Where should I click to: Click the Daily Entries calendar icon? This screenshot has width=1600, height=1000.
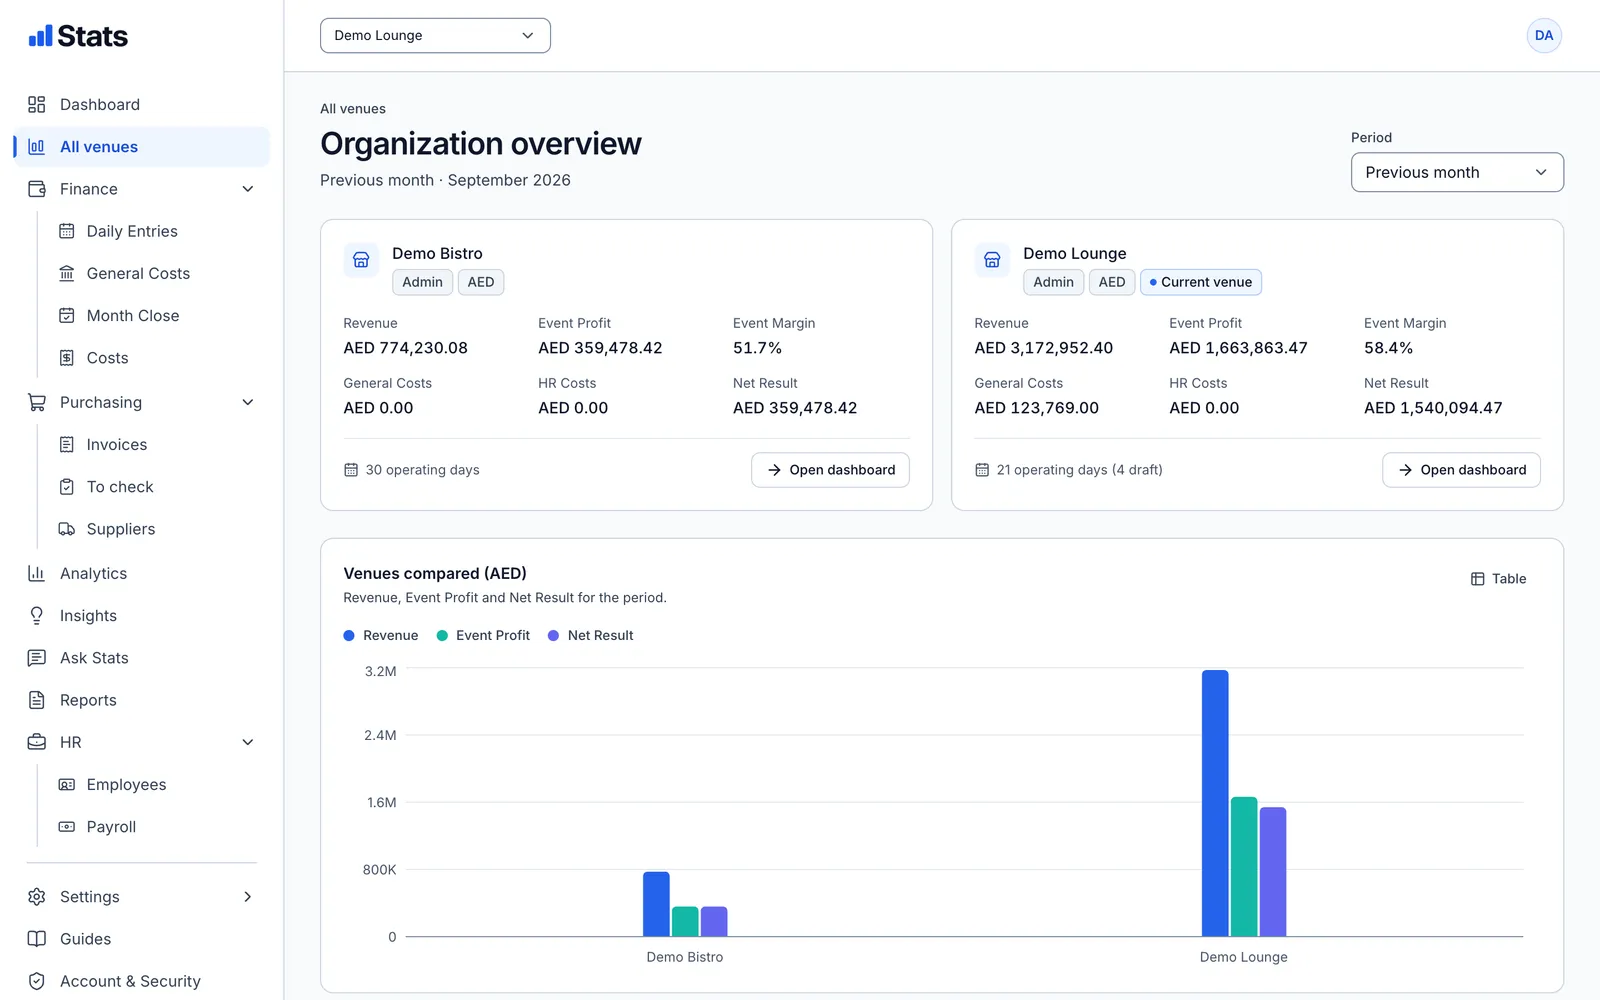(67, 231)
